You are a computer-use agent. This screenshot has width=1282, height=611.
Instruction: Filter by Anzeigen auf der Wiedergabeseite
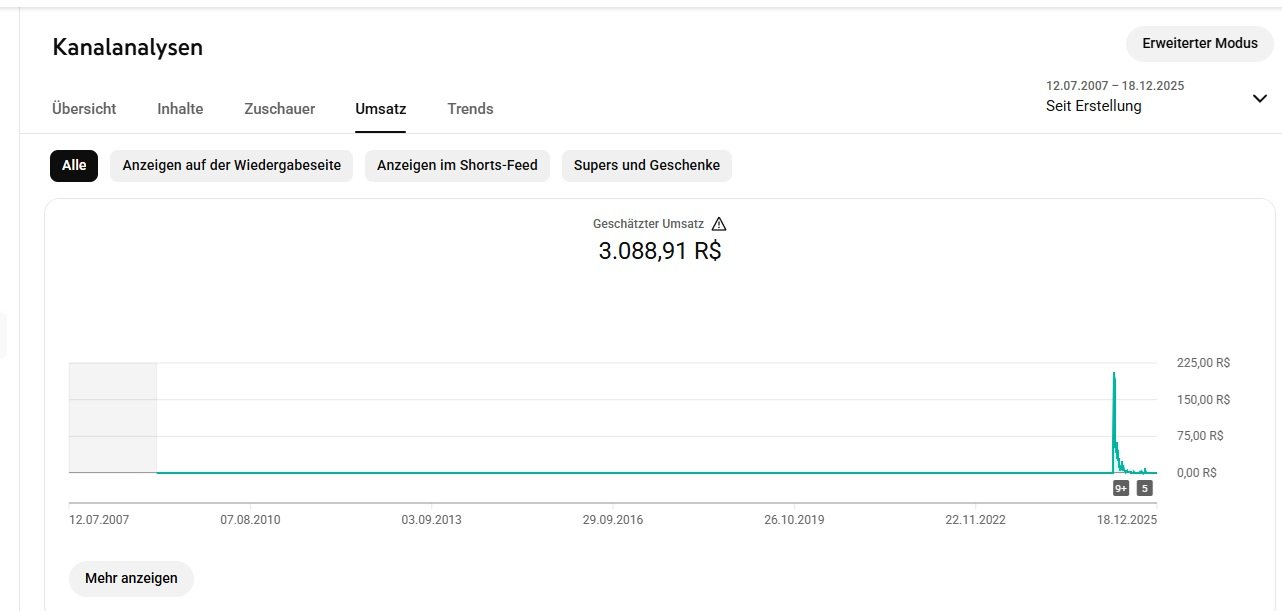[231, 166]
